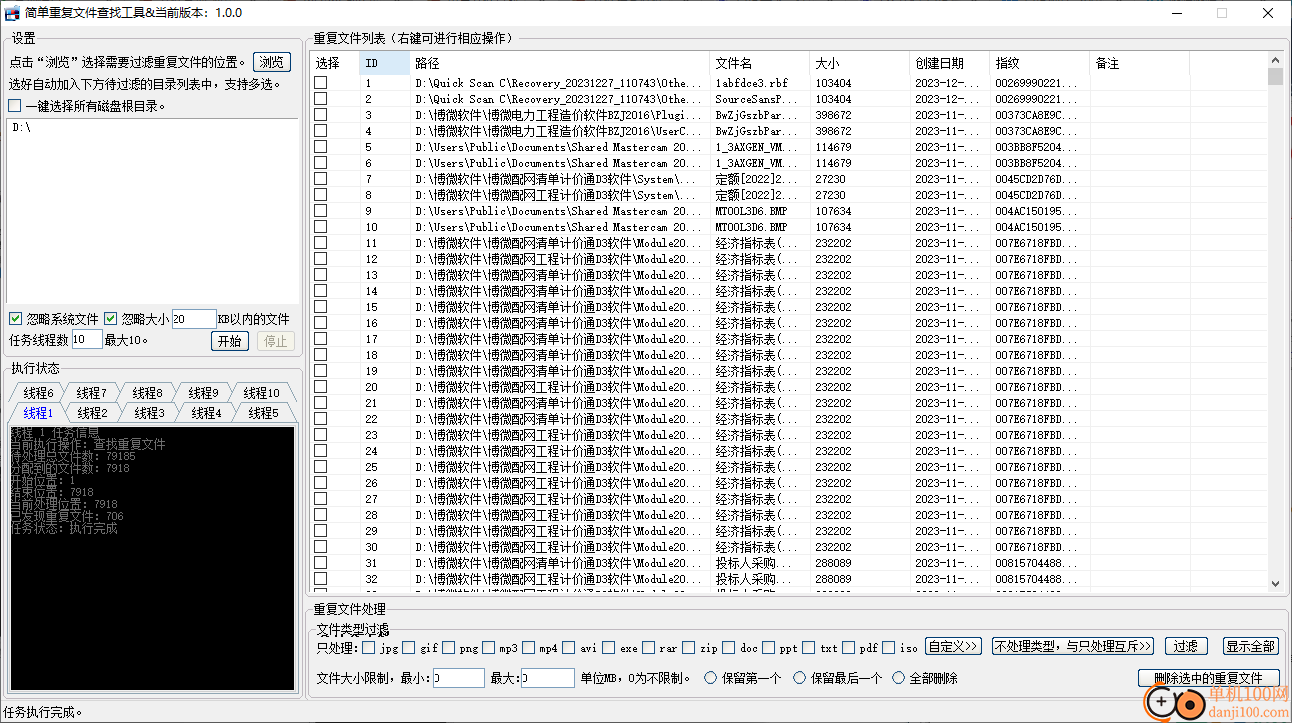The image size is (1292, 723).
Task: Enable the zip file type filter
Action: tap(688, 647)
